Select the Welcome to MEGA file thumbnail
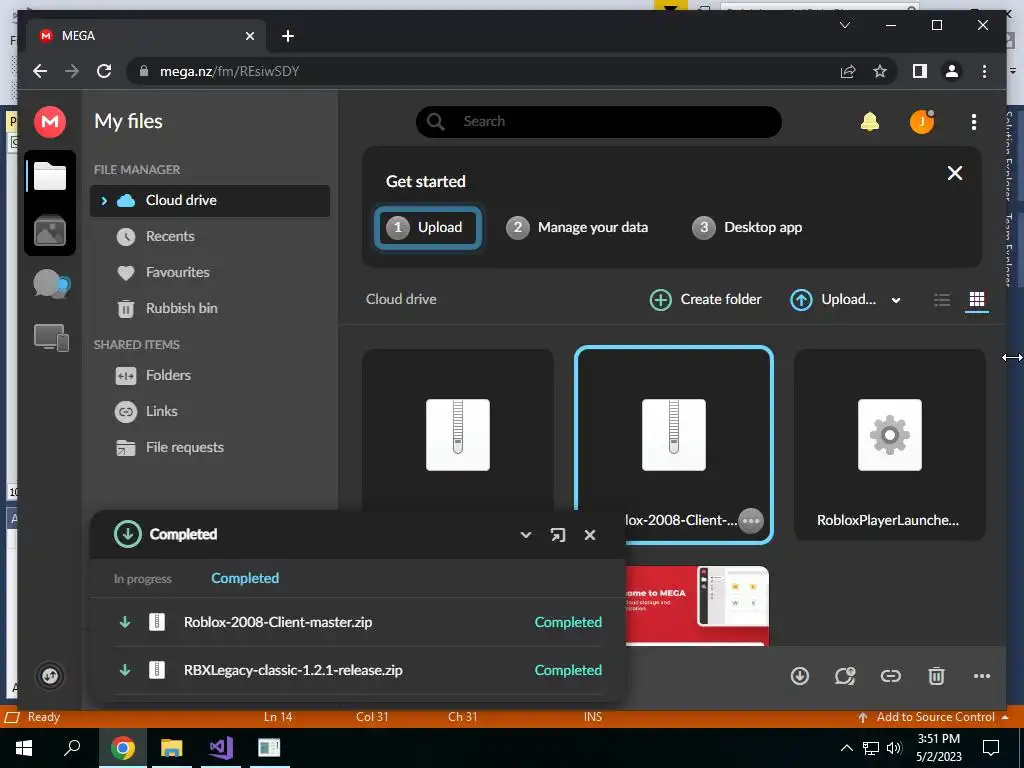The image size is (1024, 768). click(697, 605)
